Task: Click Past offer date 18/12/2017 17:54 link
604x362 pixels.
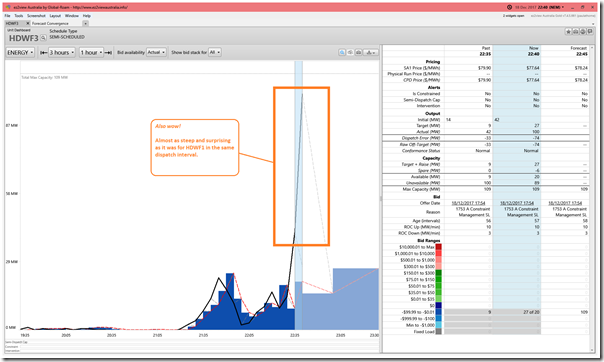Action: (x=468, y=203)
